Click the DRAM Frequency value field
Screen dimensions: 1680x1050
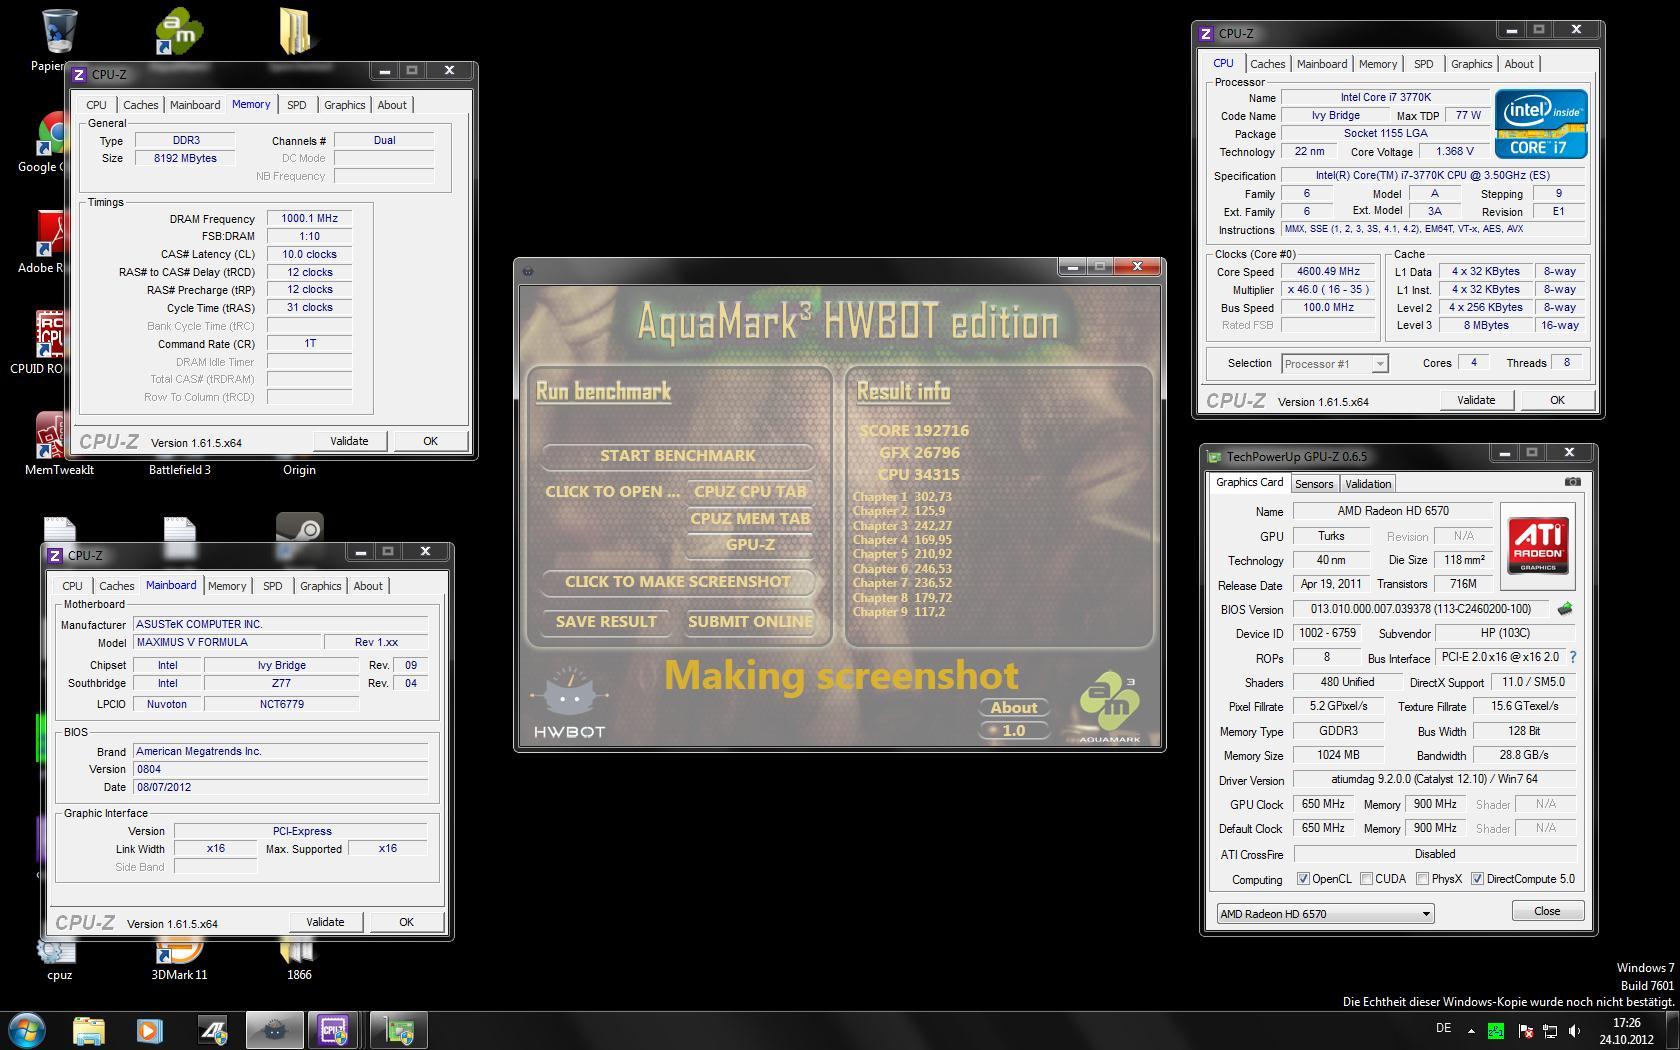[309, 218]
